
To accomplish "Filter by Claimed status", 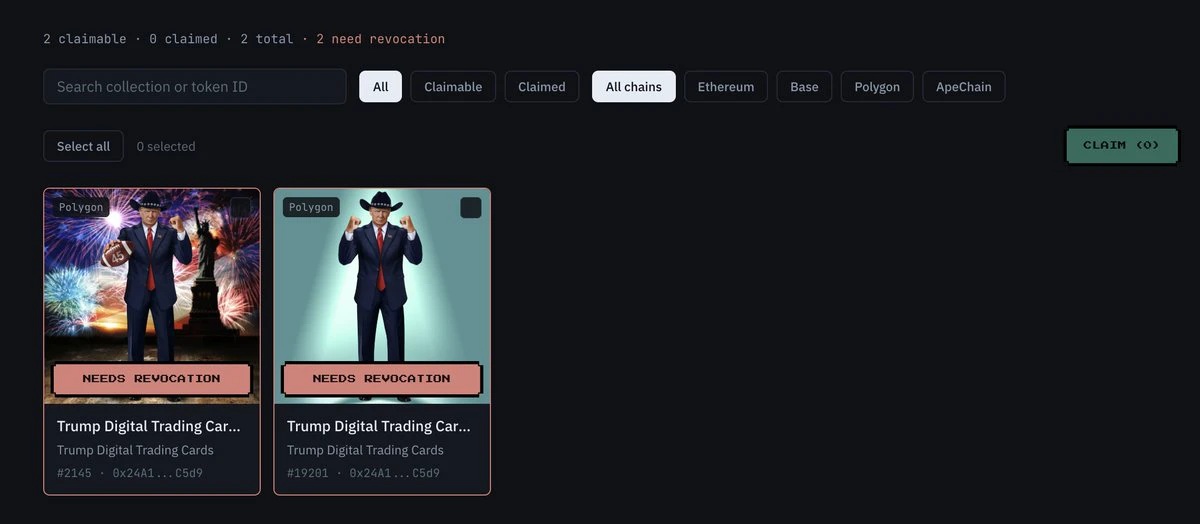I will pos(541,87).
